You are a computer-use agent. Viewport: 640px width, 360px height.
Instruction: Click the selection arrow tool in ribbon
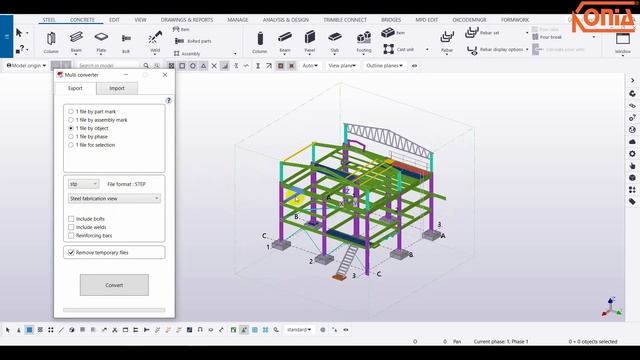tap(19, 33)
